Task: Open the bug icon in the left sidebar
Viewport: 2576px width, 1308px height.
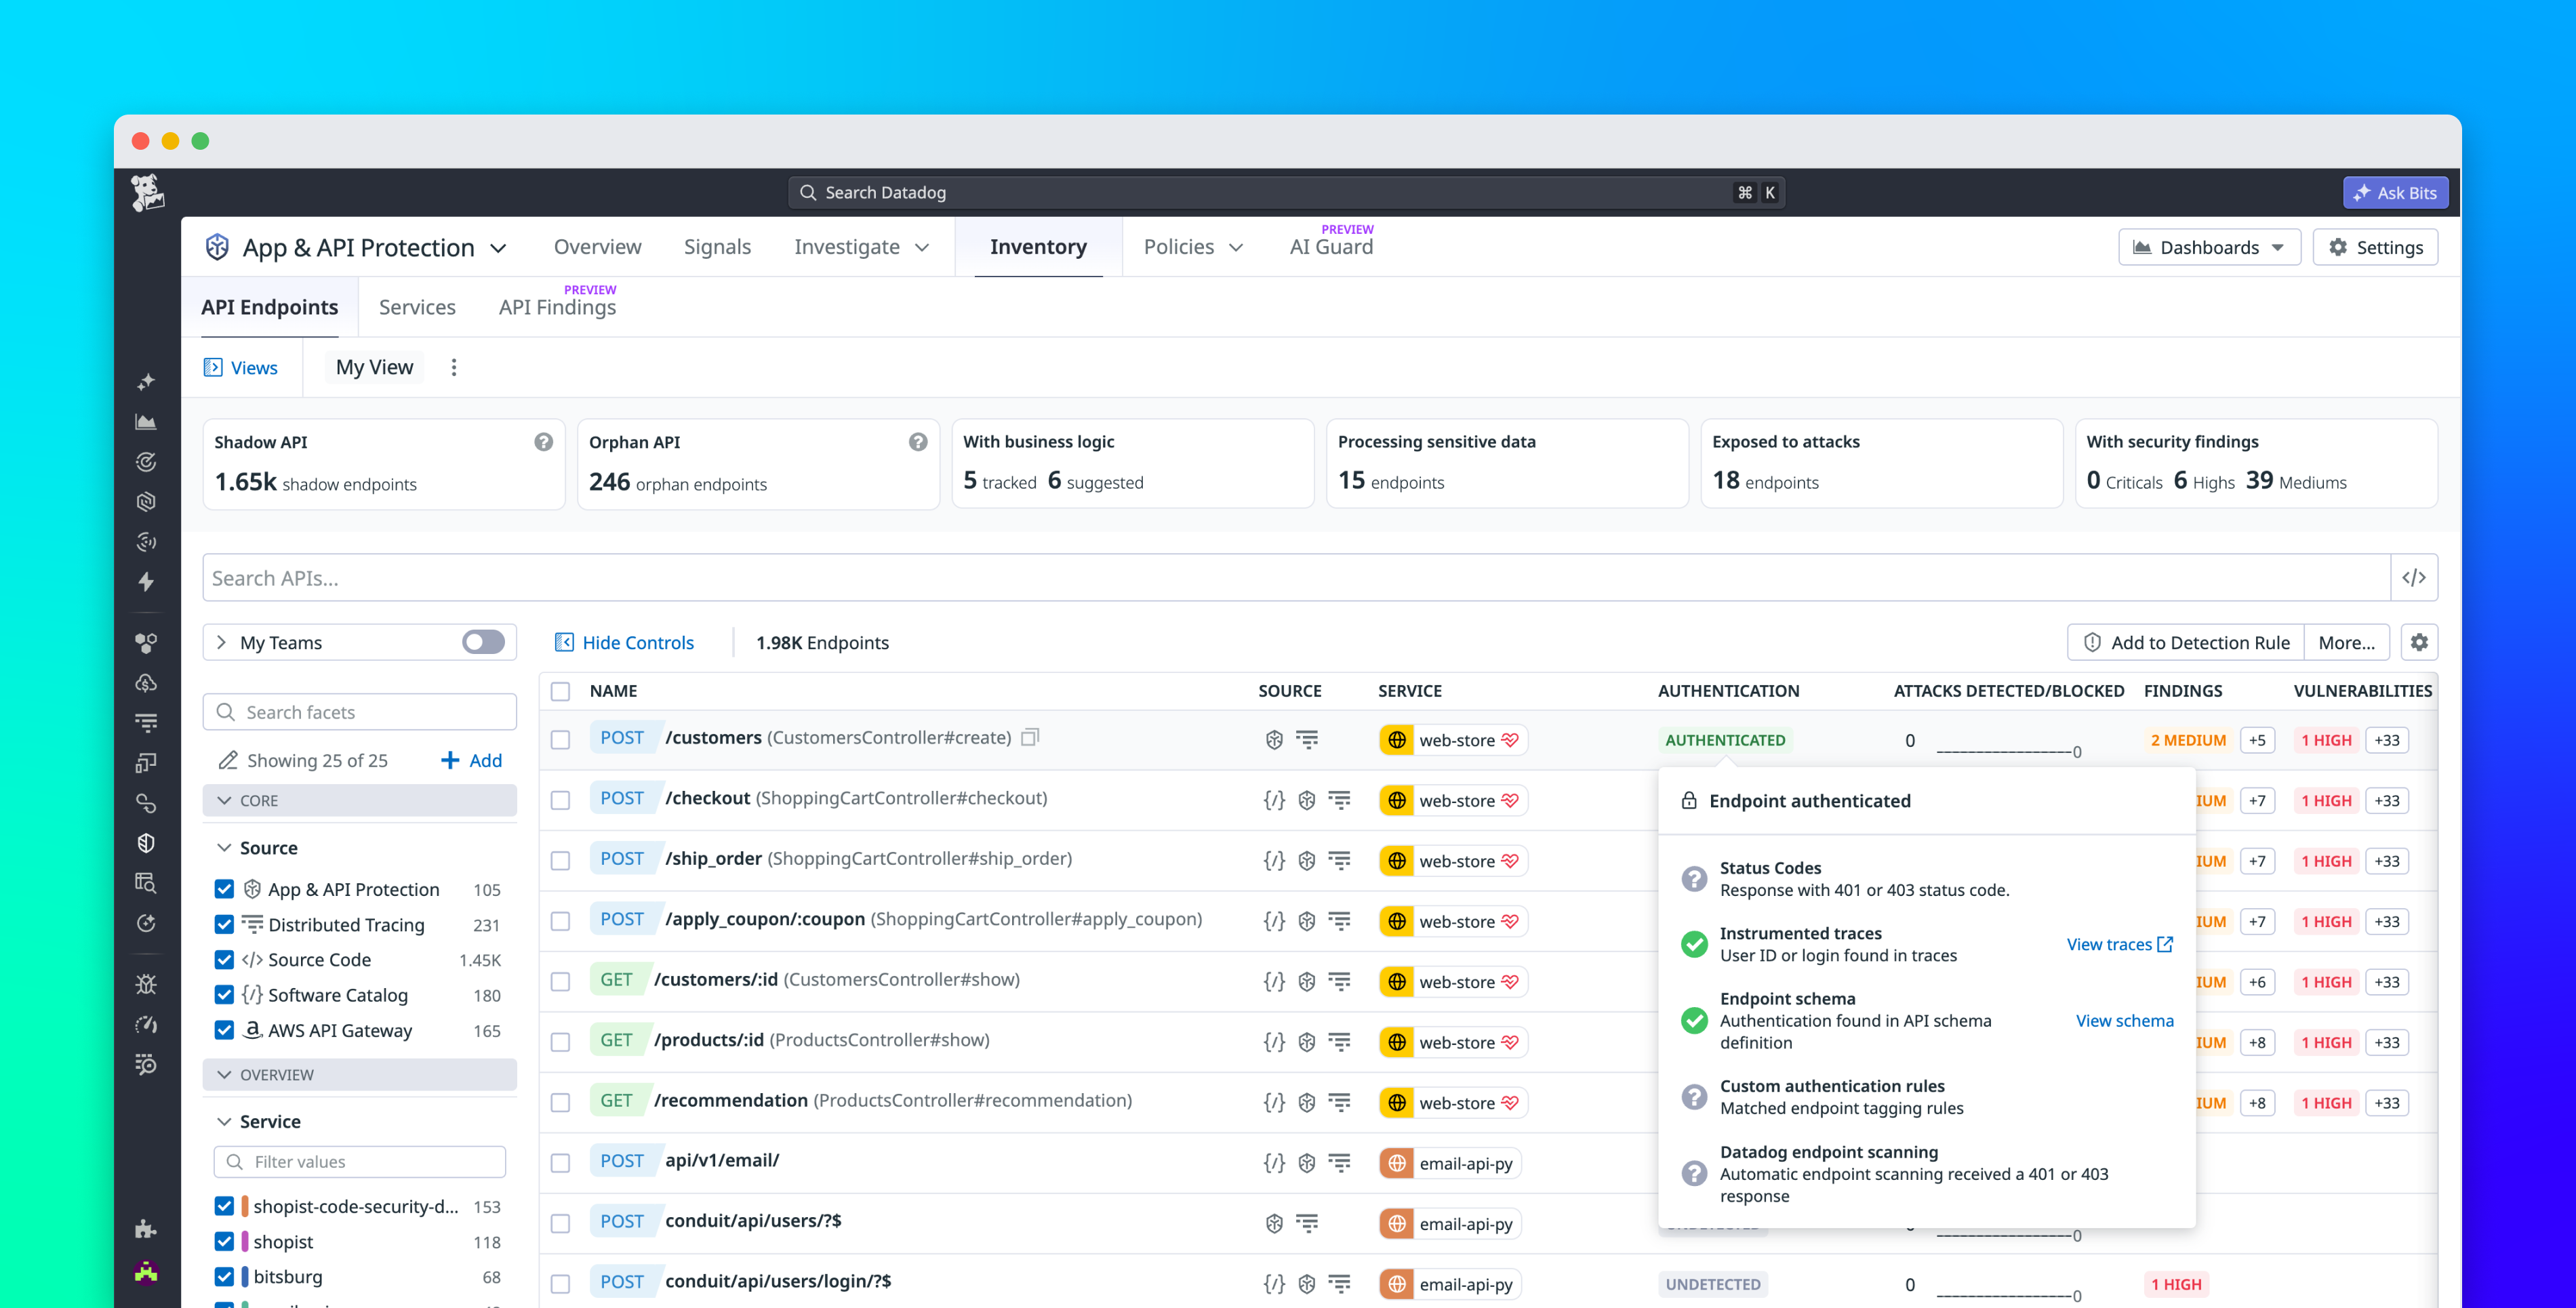Action: tap(146, 984)
